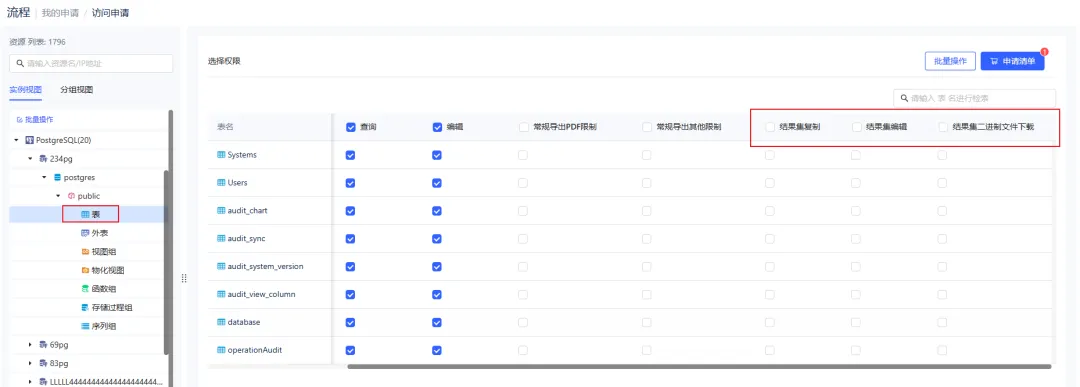The height and width of the screenshot is (387, 1080).
Task: Check the 结果集编辑 header checkbox
Action: pos(856,127)
